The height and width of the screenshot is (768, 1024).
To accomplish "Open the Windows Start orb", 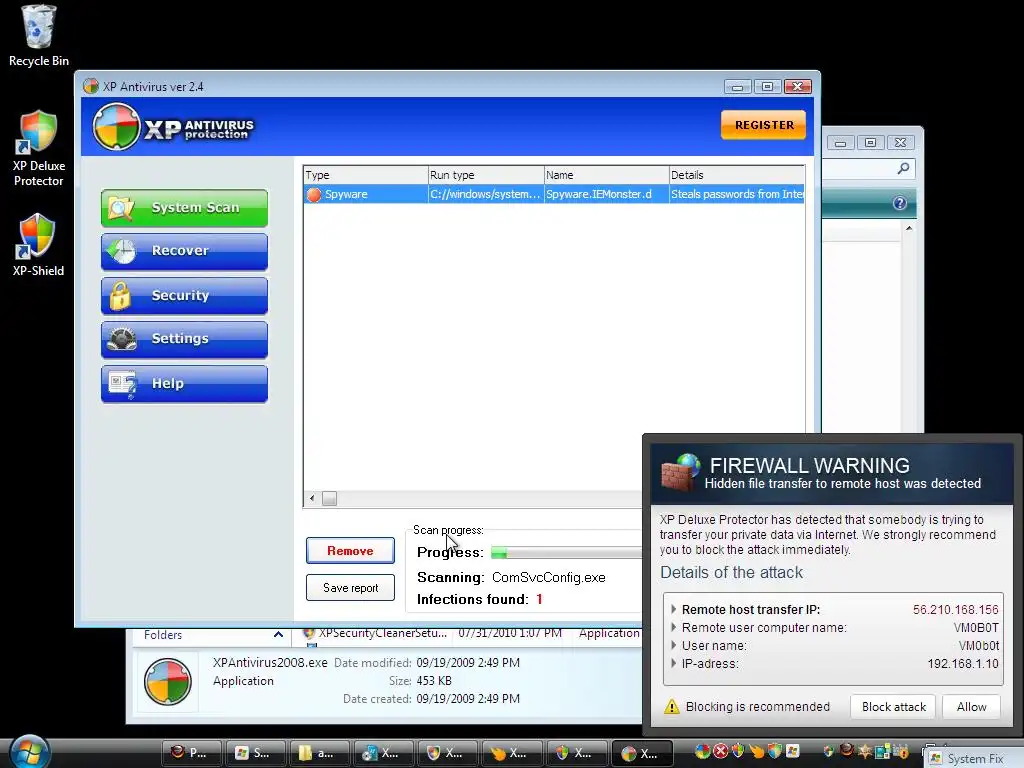I will pyautogui.click(x=29, y=752).
